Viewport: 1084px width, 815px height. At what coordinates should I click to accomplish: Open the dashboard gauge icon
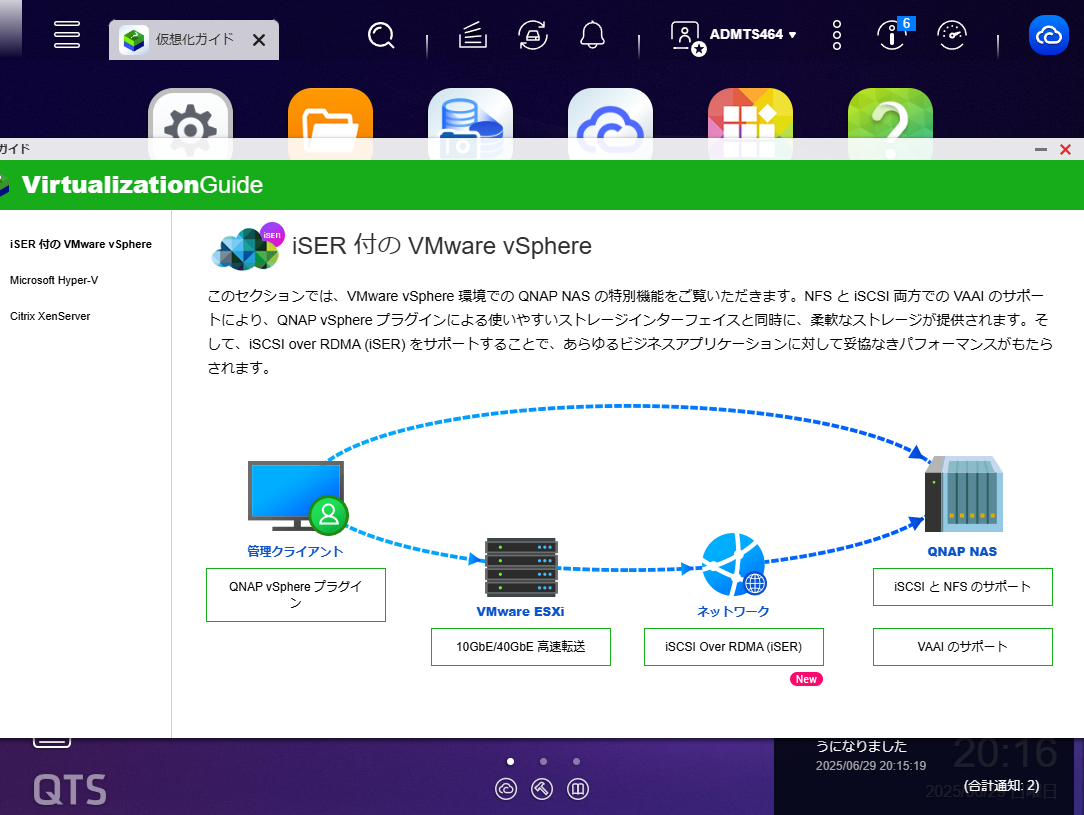point(952,35)
